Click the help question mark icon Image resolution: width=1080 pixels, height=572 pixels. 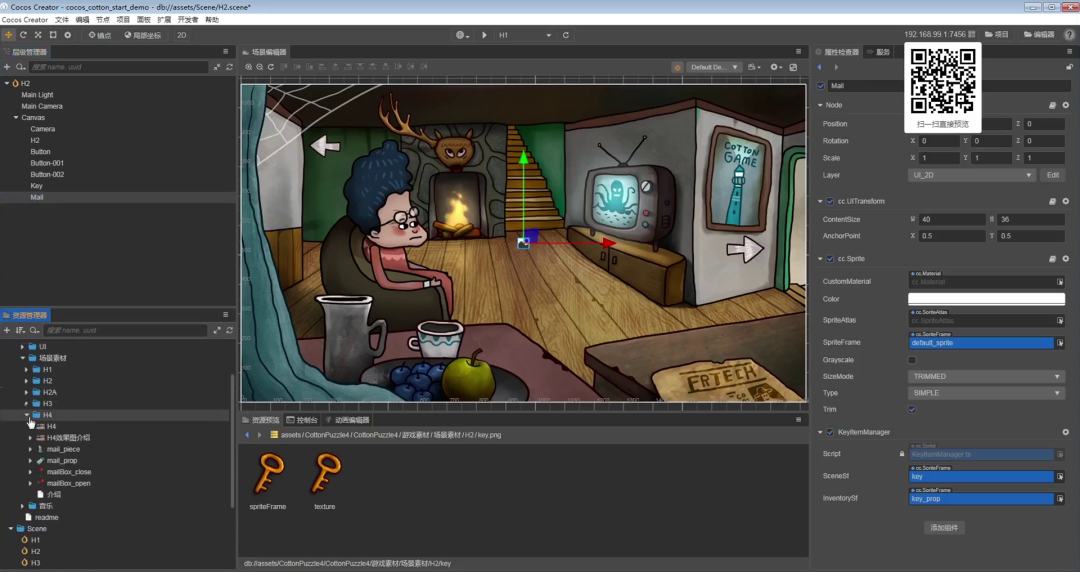[x=1070, y=34]
